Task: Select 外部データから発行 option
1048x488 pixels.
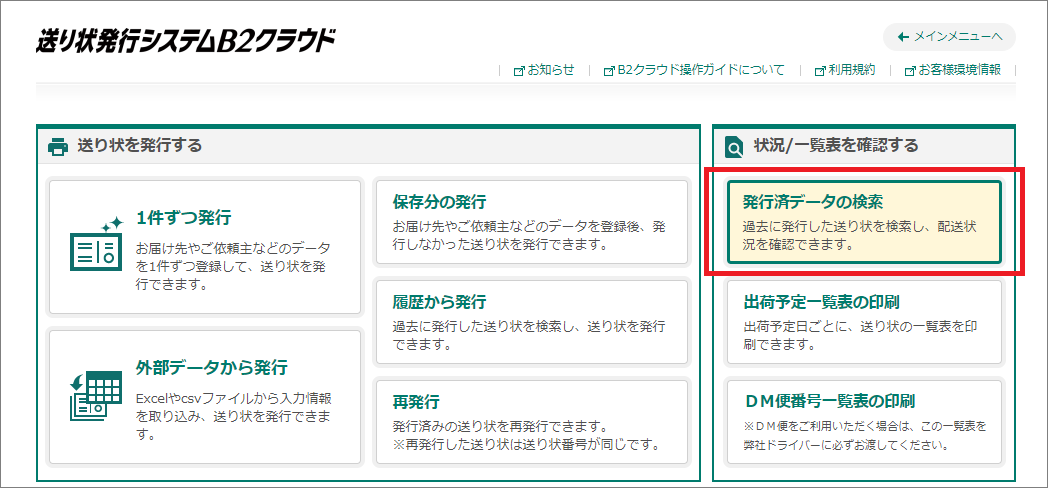Action: (205, 396)
